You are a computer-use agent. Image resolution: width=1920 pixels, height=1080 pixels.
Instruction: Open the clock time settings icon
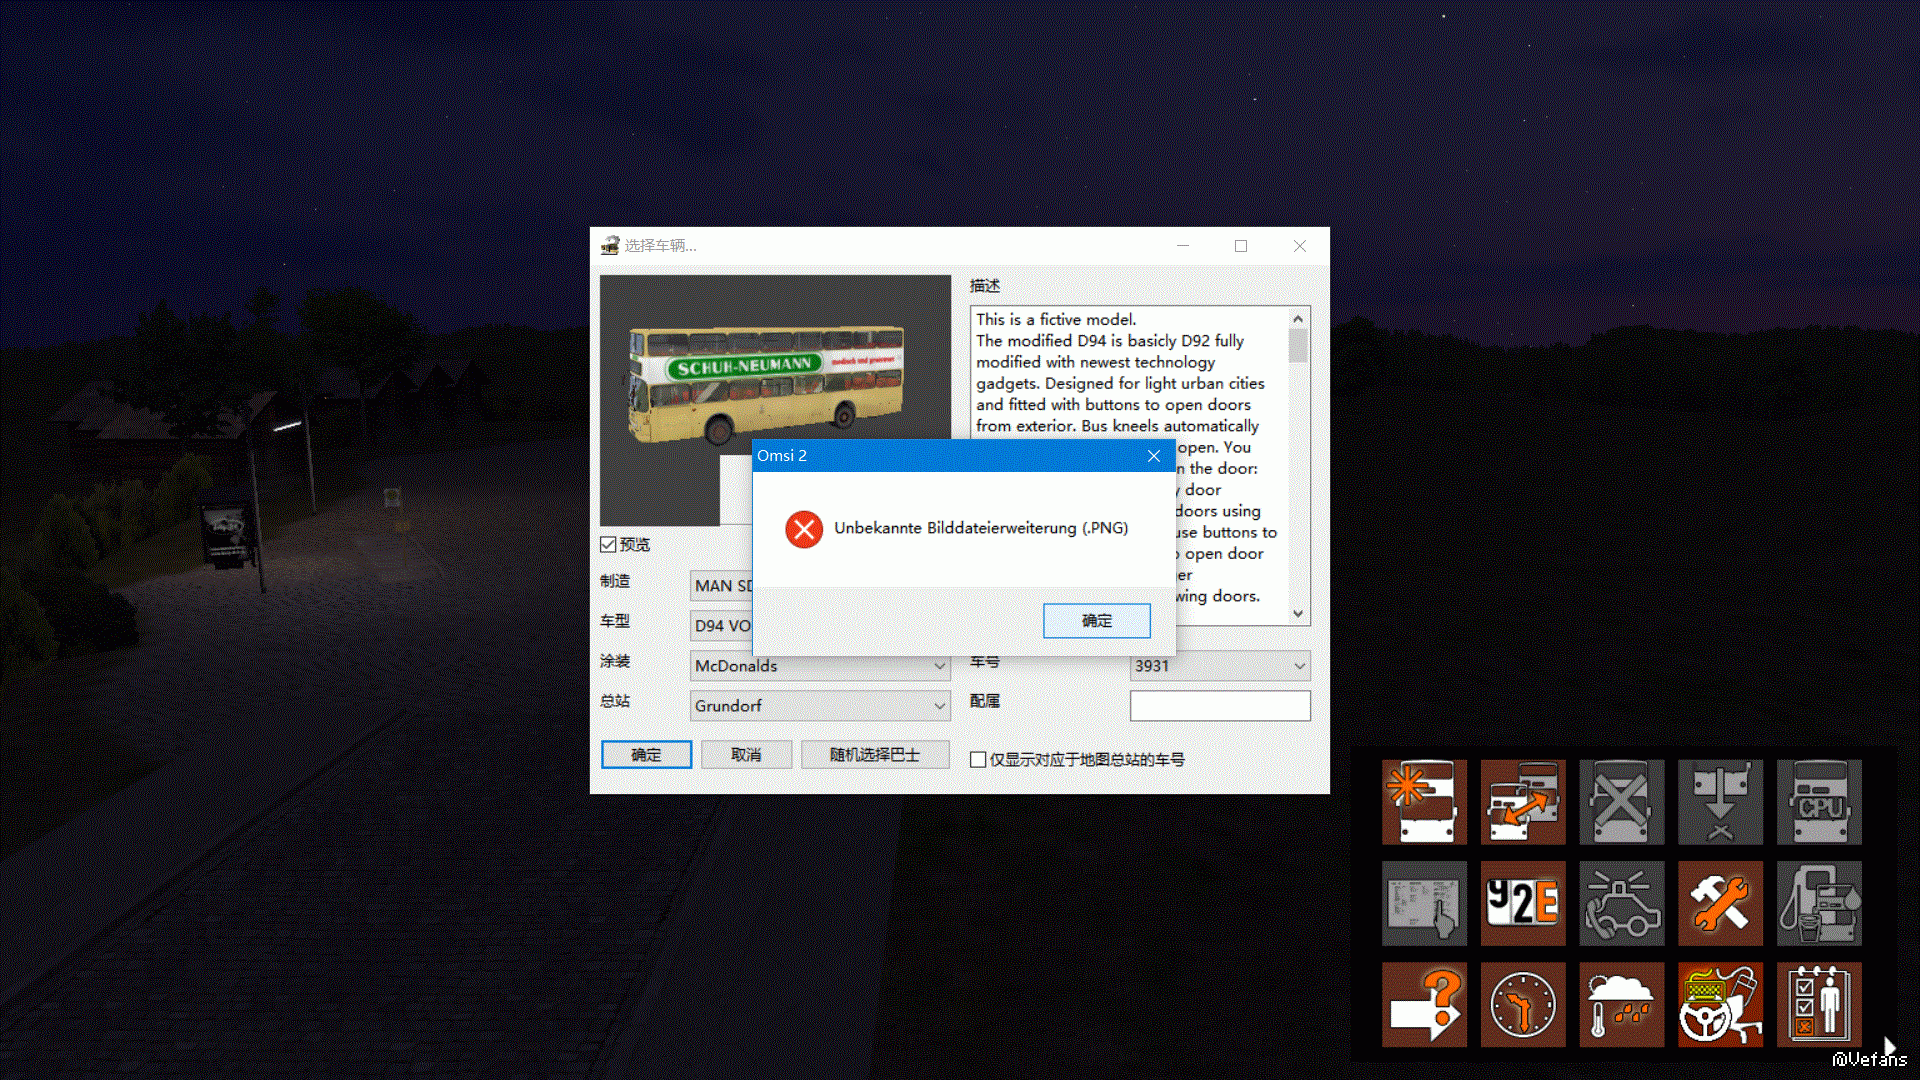[1522, 1004]
